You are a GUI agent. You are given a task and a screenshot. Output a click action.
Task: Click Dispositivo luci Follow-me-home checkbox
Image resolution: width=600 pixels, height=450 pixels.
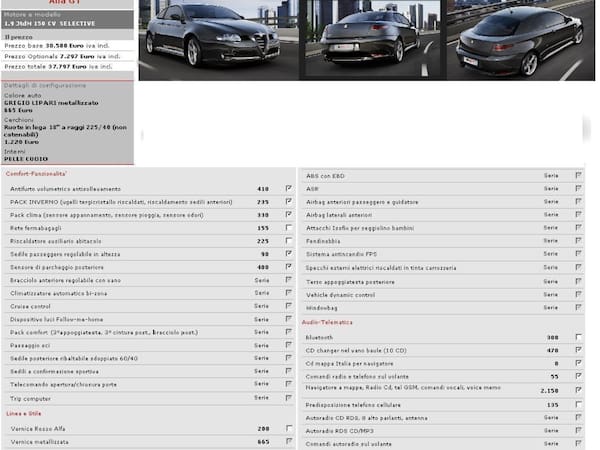click(x=289, y=319)
